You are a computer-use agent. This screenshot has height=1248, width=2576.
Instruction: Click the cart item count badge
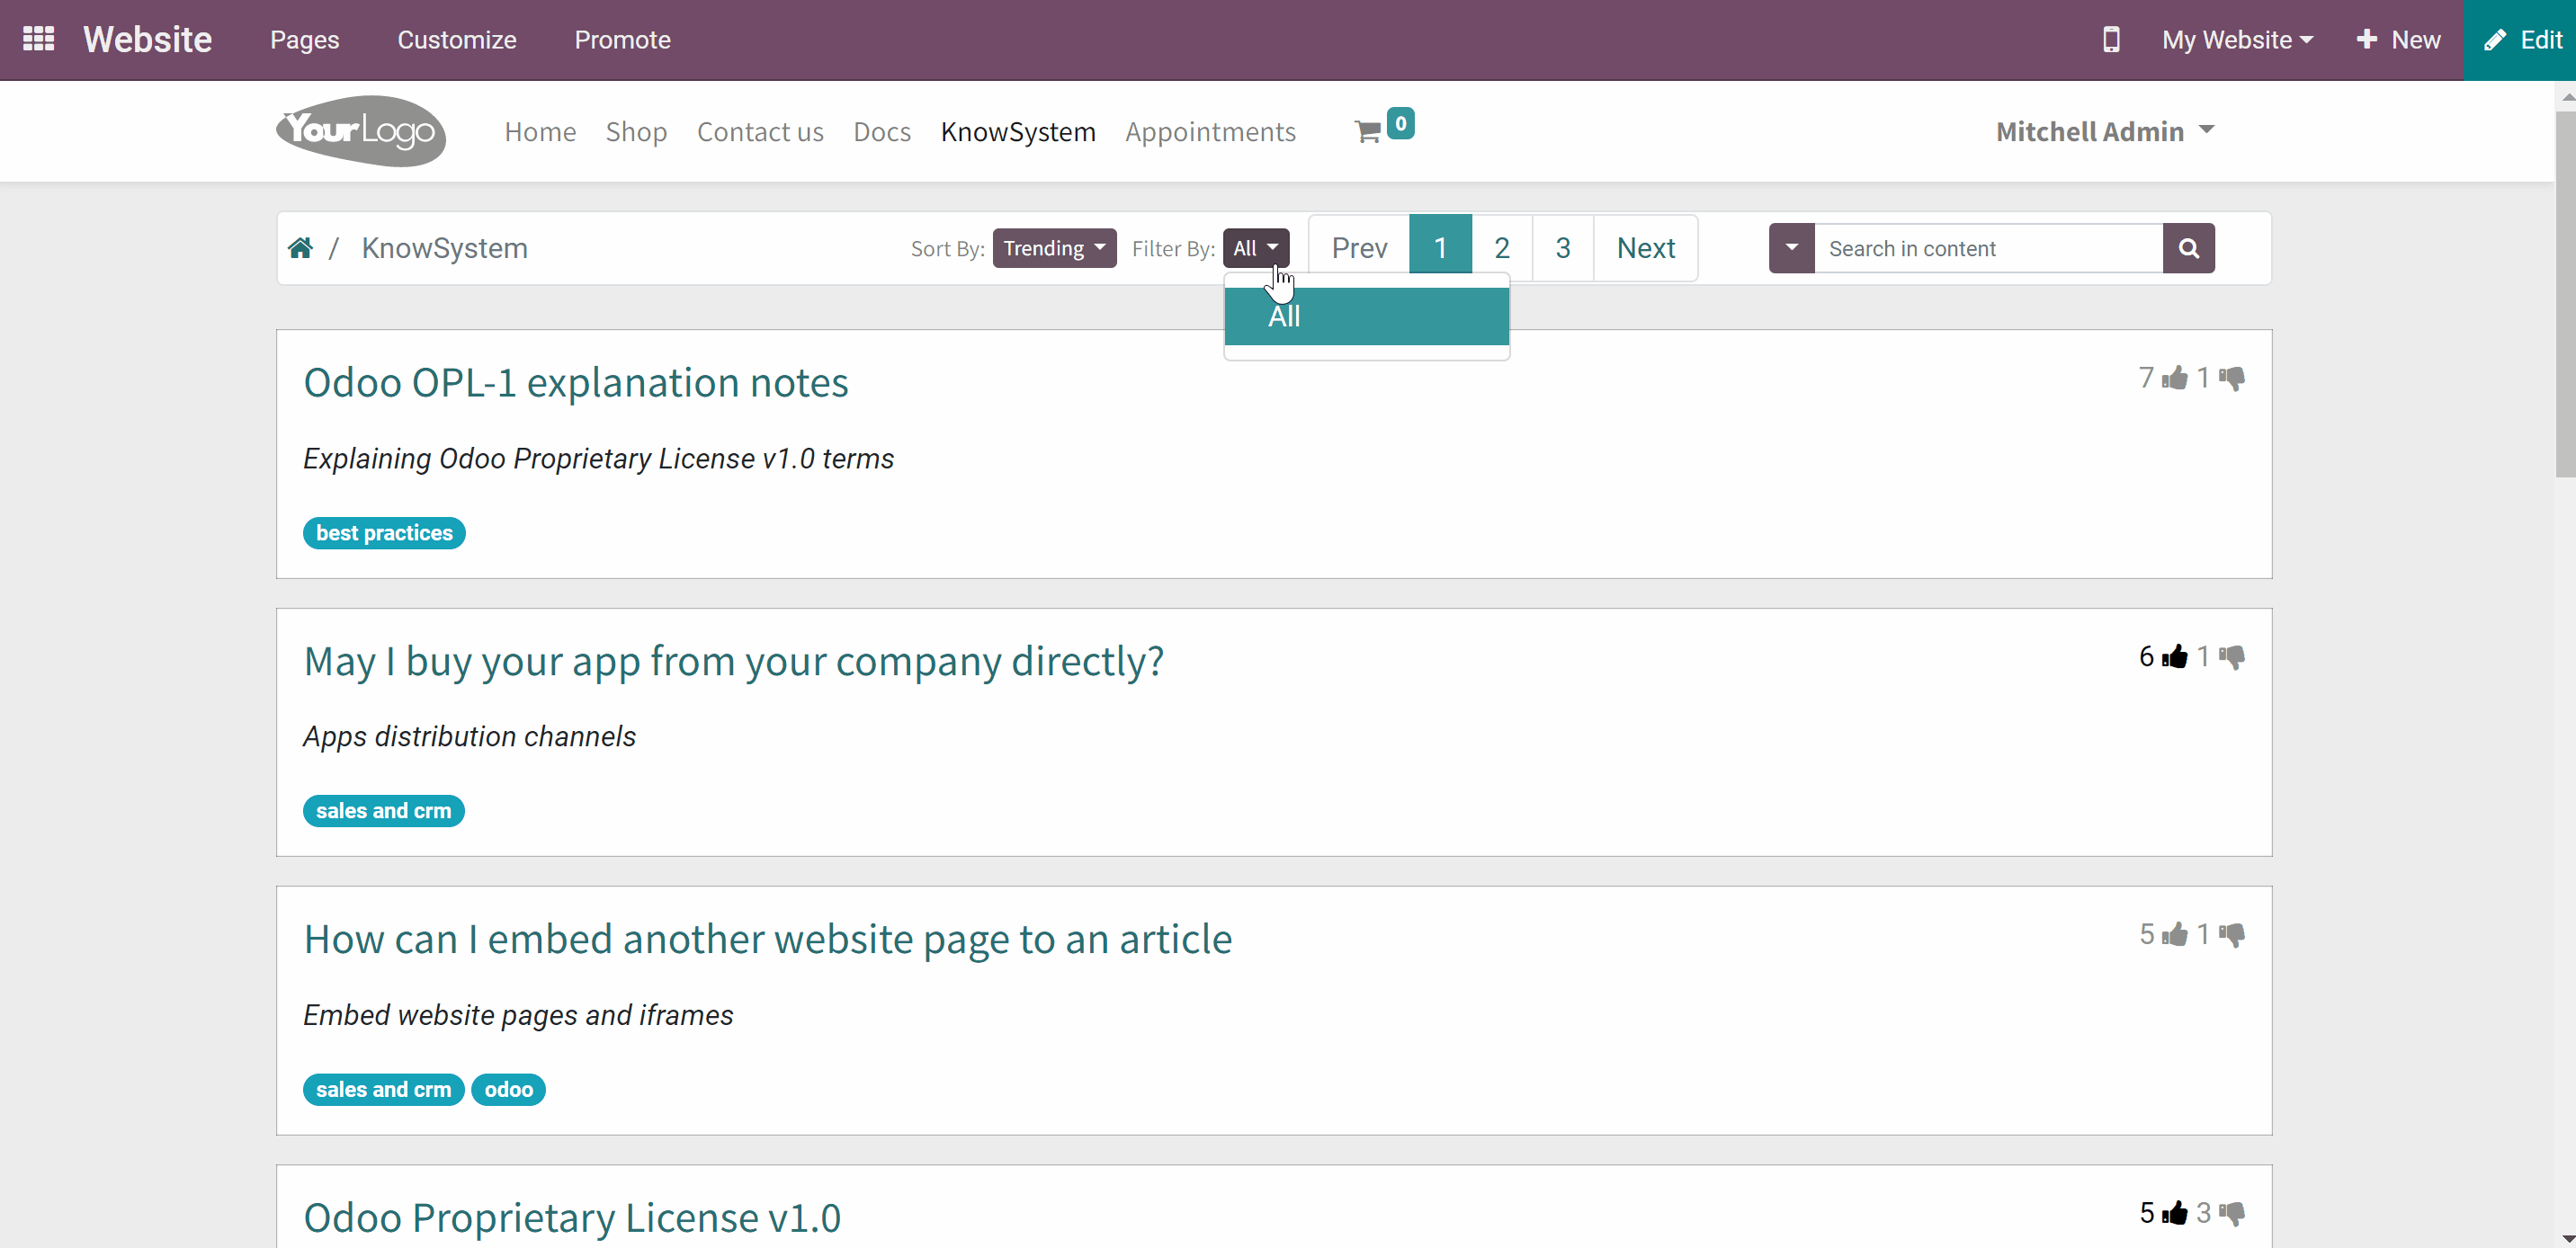[1400, 123]
